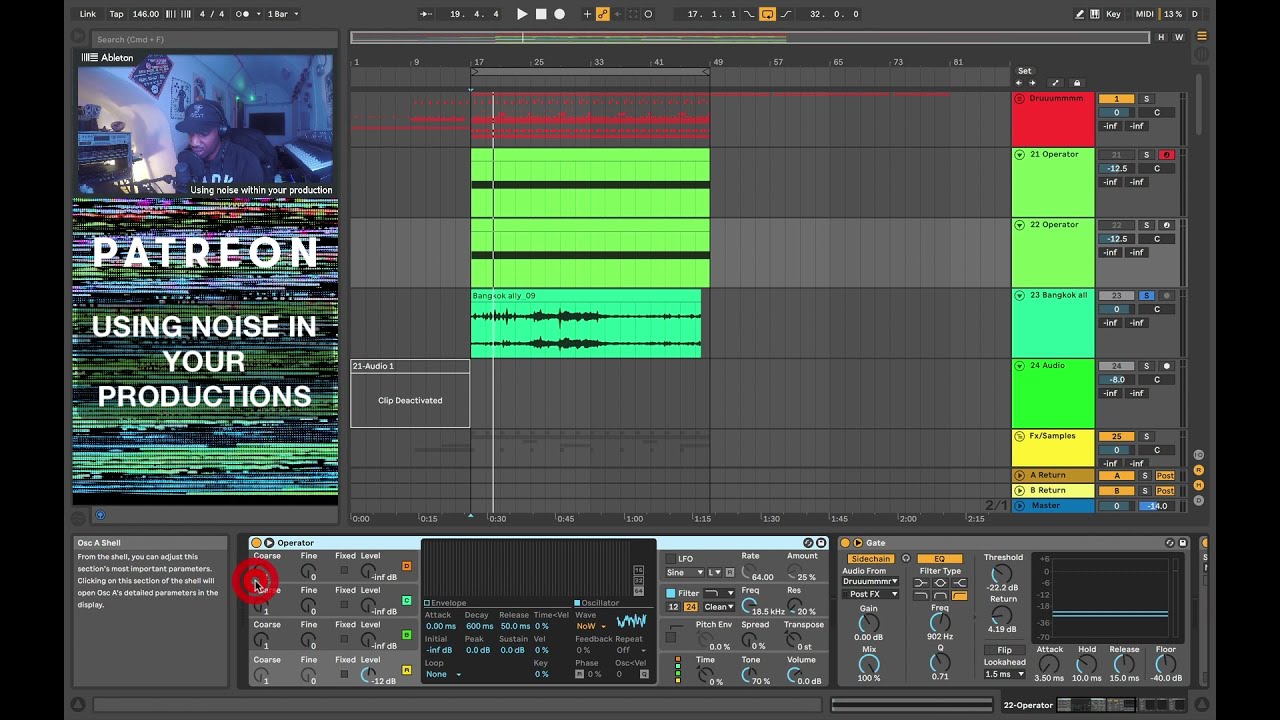Click the Key map mode button

[1113, 14]
